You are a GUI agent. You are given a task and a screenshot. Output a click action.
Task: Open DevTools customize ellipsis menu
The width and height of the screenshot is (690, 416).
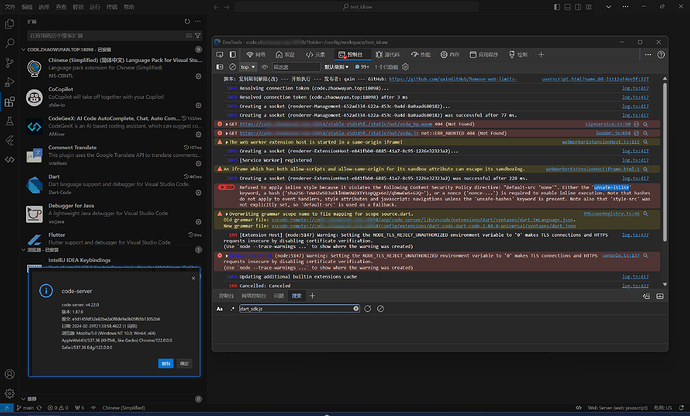click(648, 55)
